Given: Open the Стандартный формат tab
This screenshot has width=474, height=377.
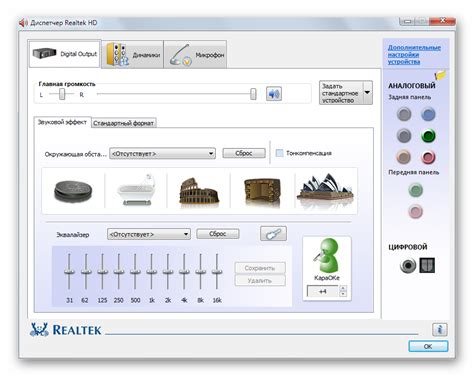Looking at the screenshot, I should pyautogui.click(x=123, y=123).
